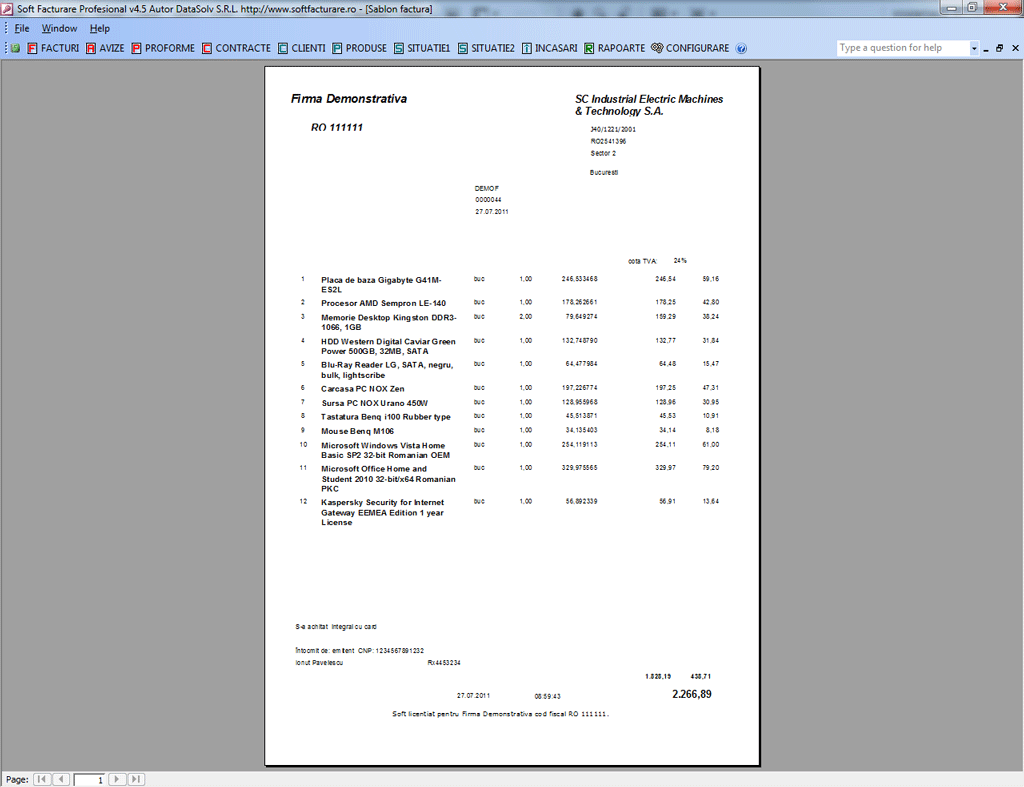The image size is (1024, 787).
Task: Click the name 'Ionut Pavelescu'
Action: pos(319,663)
